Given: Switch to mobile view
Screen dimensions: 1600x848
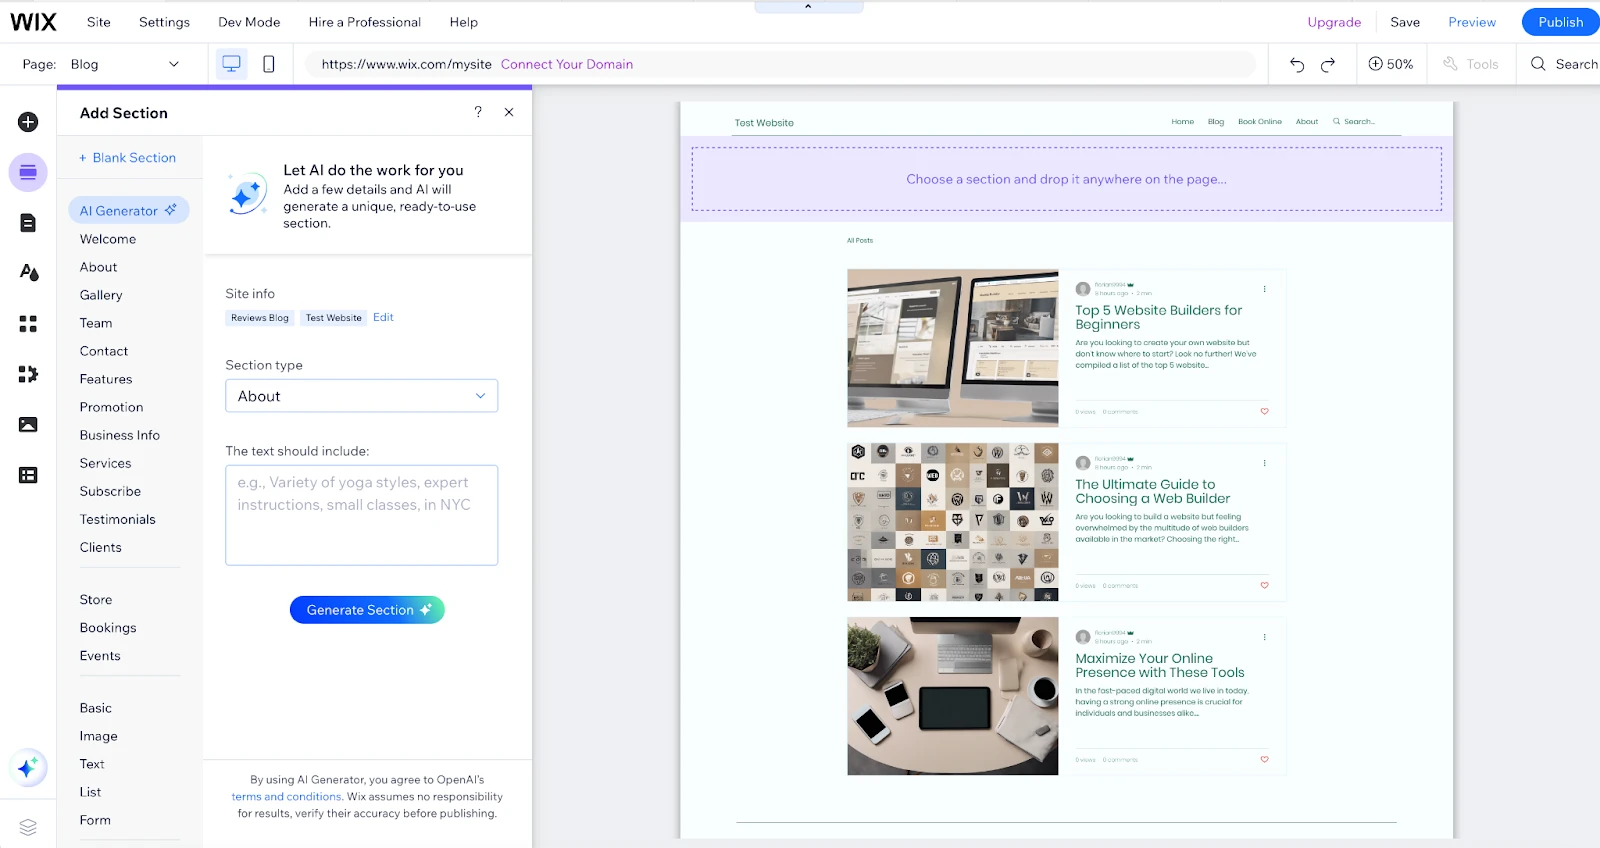Looking at the screenshot, I should click(x=268, y=64).
